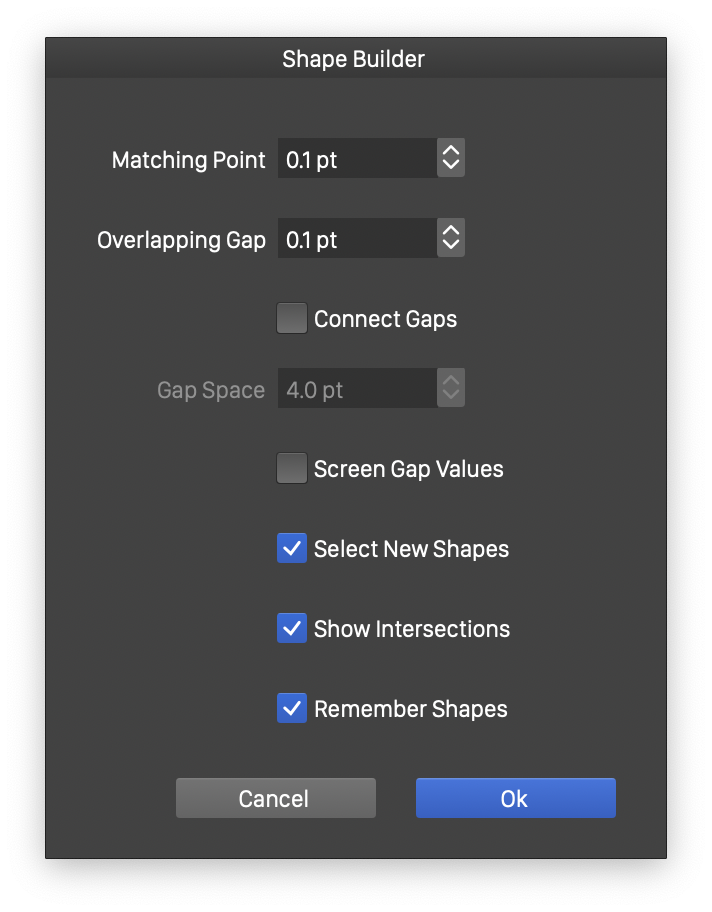Decrease Matching Point with down arrow
The image size is (712, 912).
451,167
